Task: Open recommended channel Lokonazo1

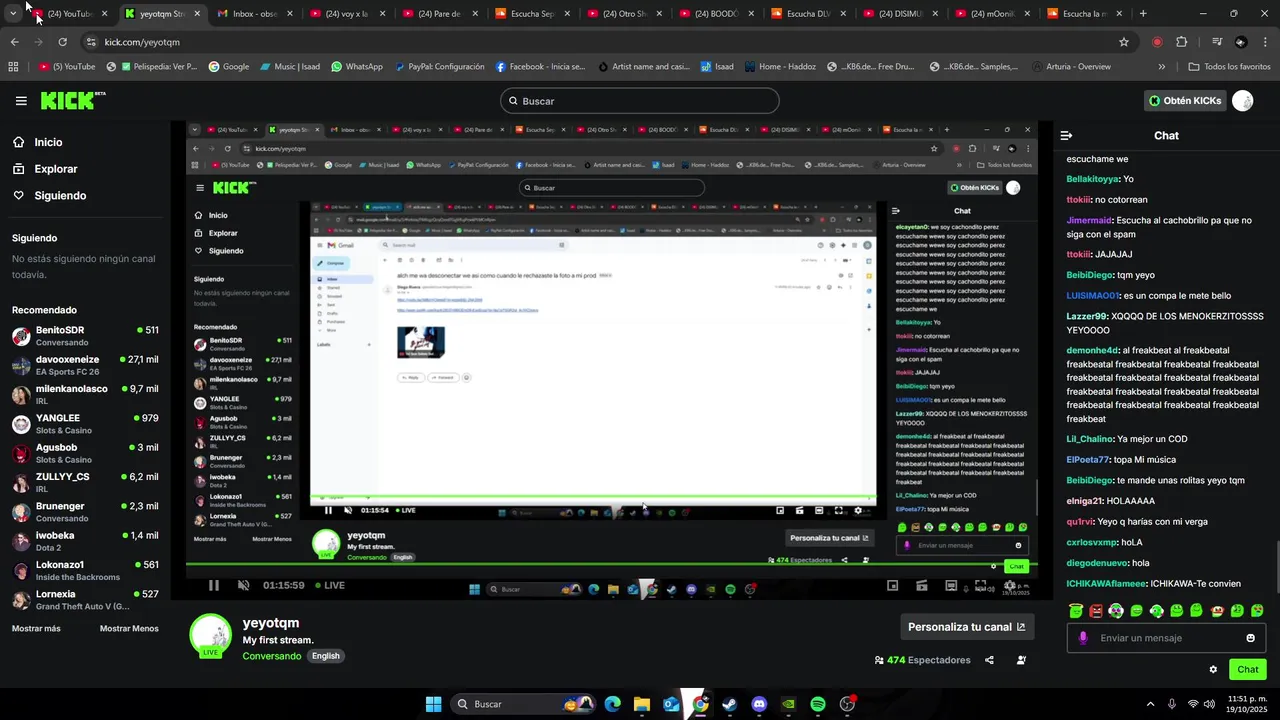Action: (x=85, y=571)
